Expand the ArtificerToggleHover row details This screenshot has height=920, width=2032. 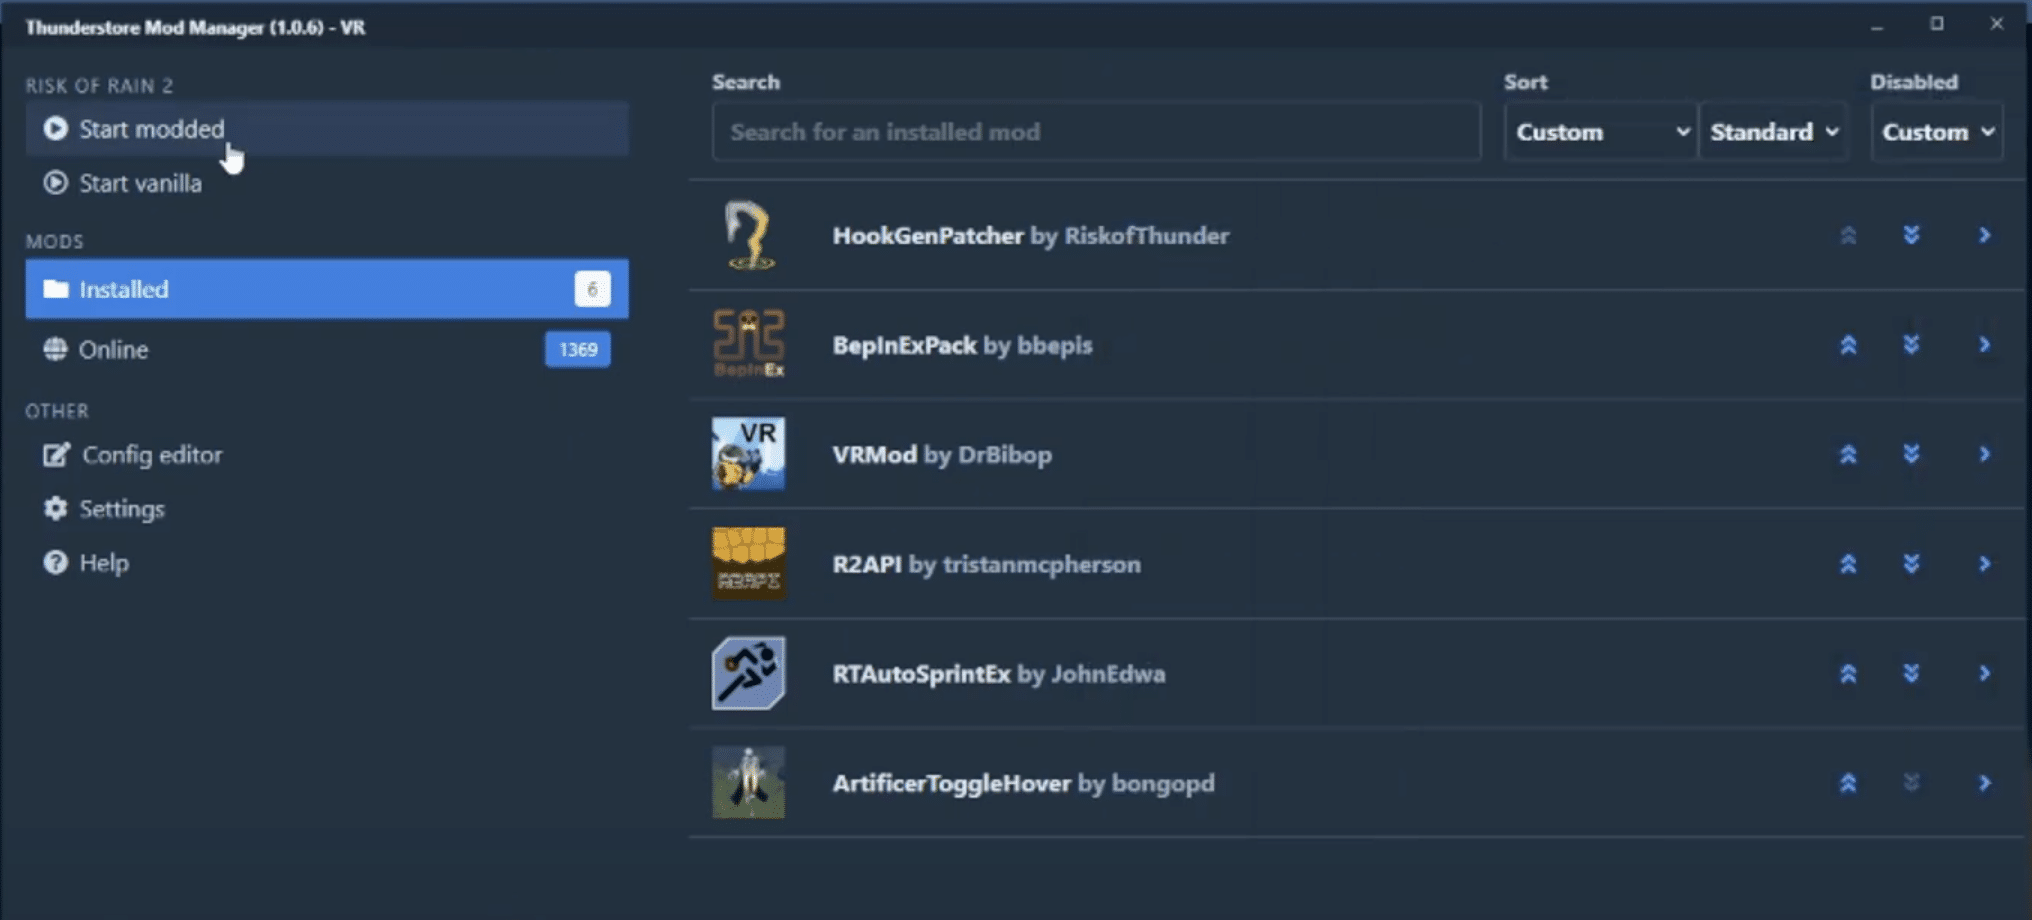(1984, 783)
